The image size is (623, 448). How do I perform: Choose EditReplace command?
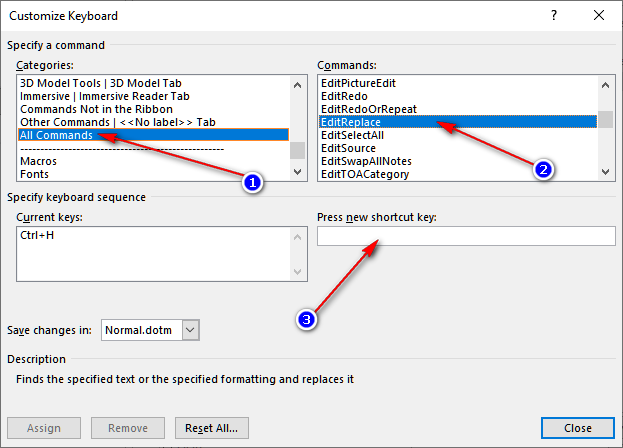(458, 122)
